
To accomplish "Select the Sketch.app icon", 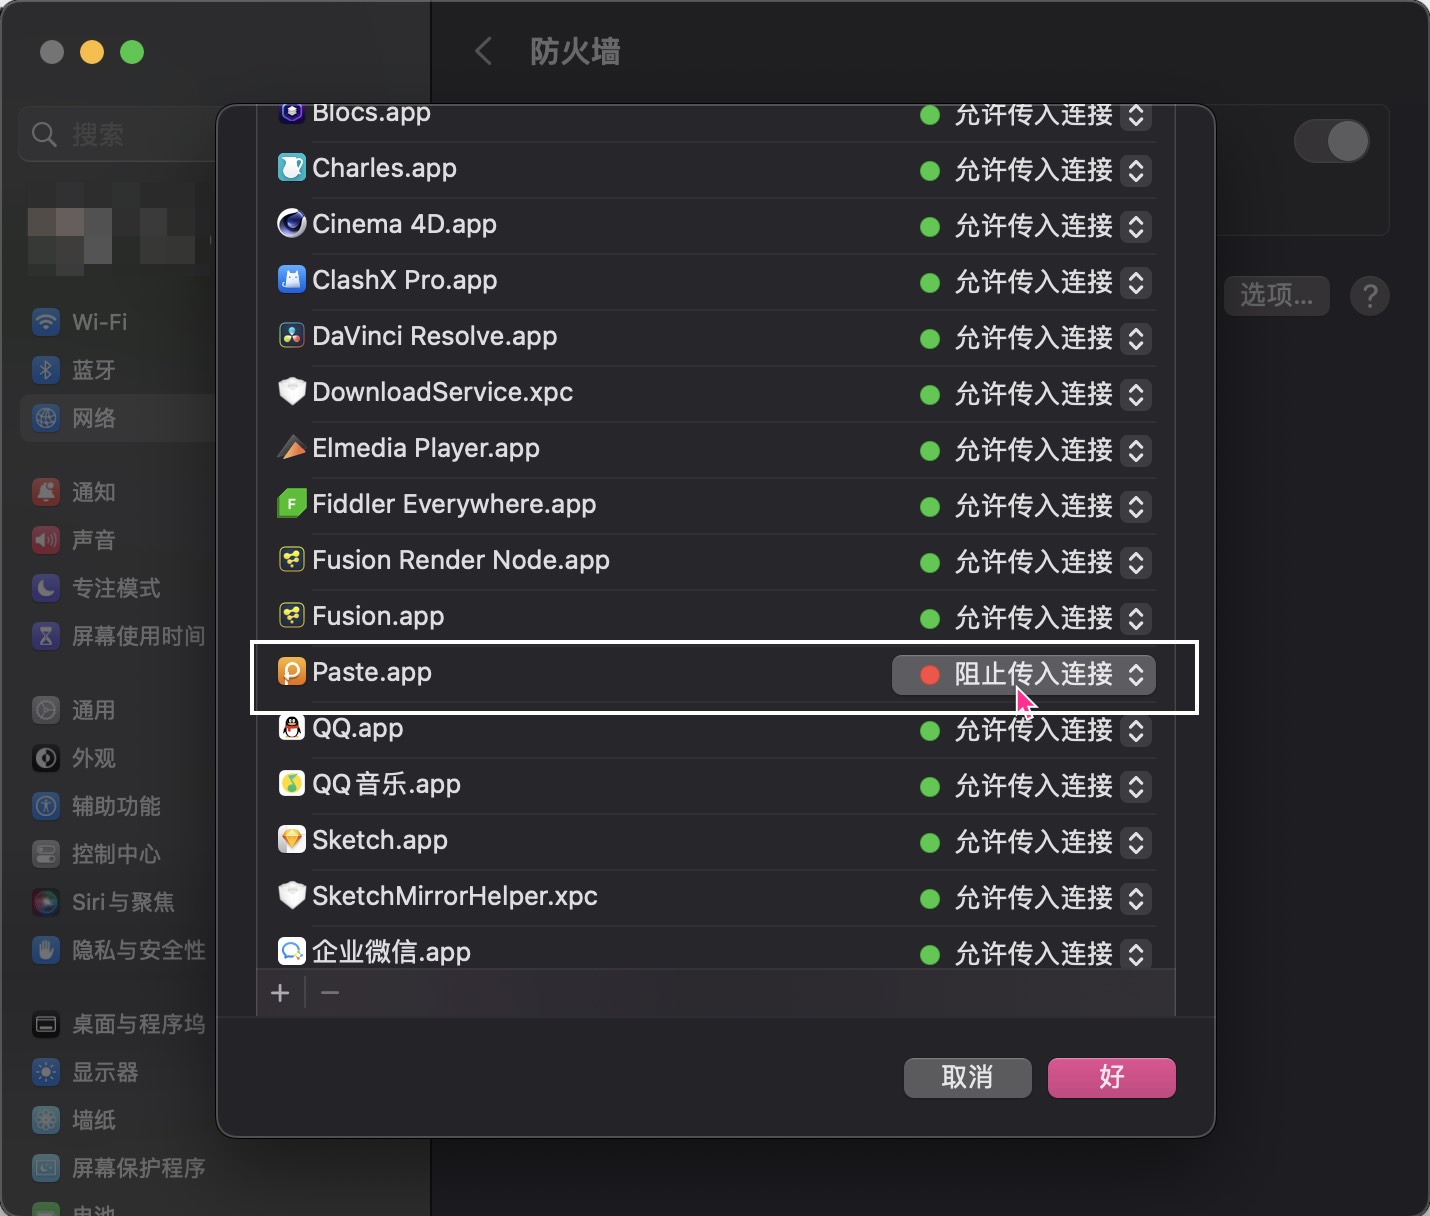I will click(291, 839).
